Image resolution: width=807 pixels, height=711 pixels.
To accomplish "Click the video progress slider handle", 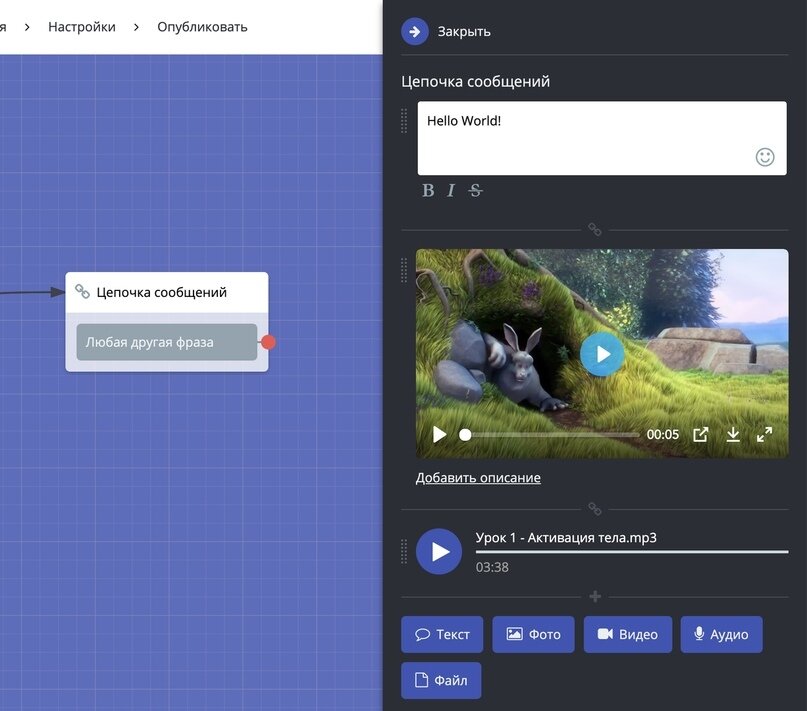I will 465,435.
